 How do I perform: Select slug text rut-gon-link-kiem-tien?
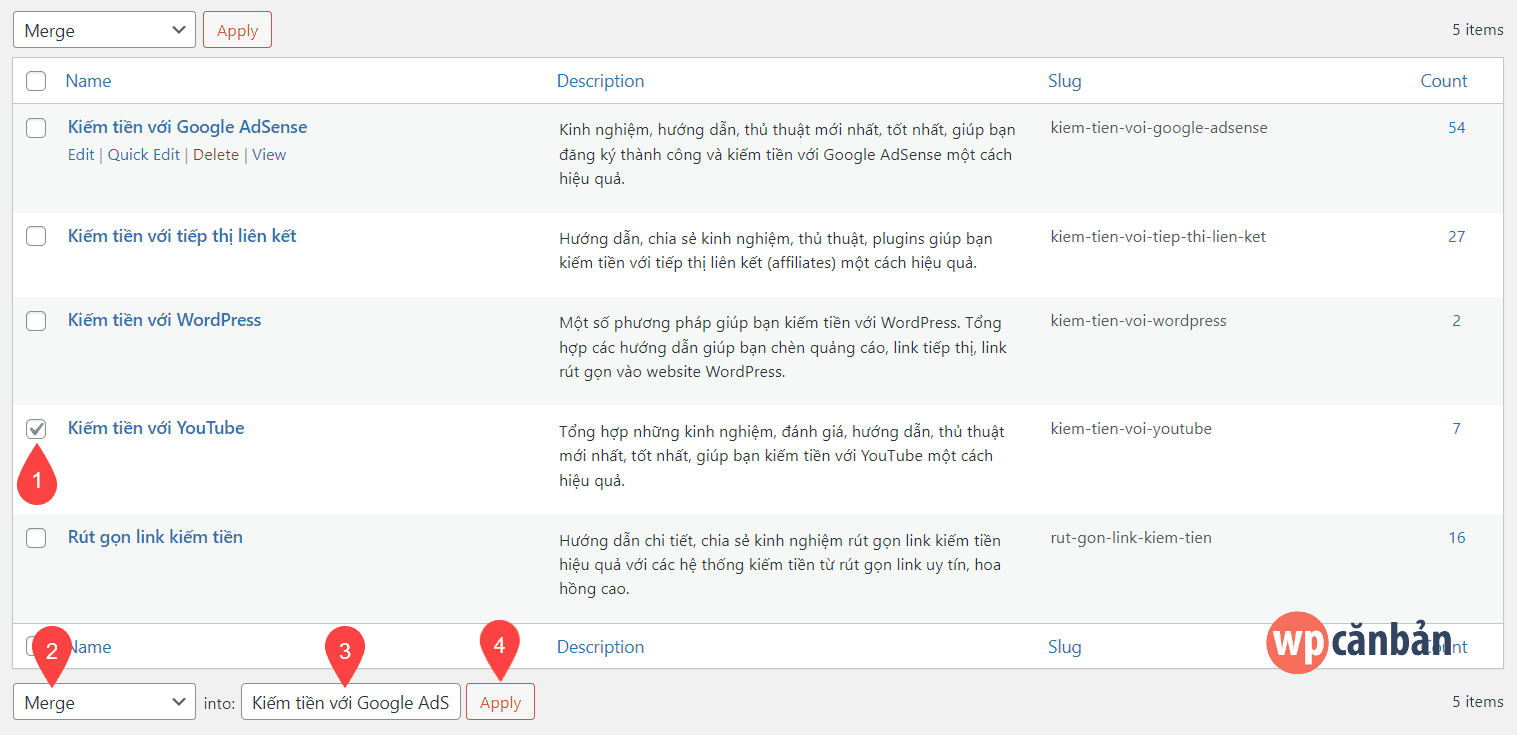click(x=1131, y=537)
